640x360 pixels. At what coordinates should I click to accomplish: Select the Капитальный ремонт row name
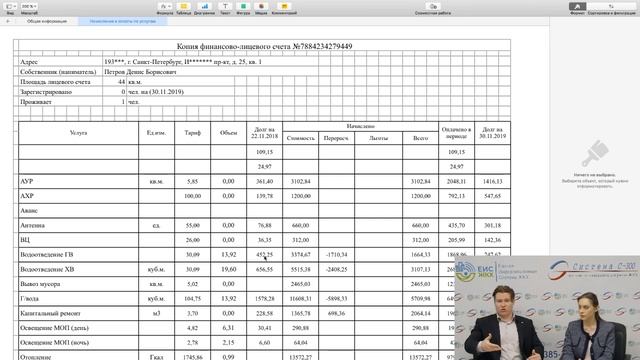click(78, 313)
